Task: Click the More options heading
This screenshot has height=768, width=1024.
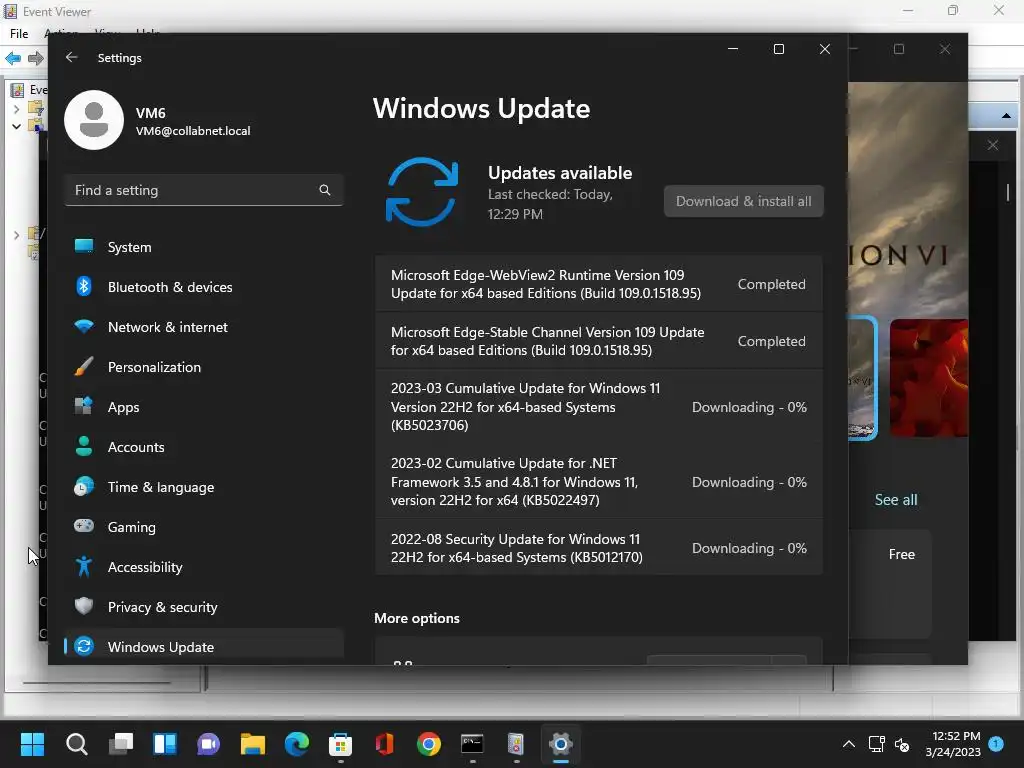Action: [x=417, y=618]
